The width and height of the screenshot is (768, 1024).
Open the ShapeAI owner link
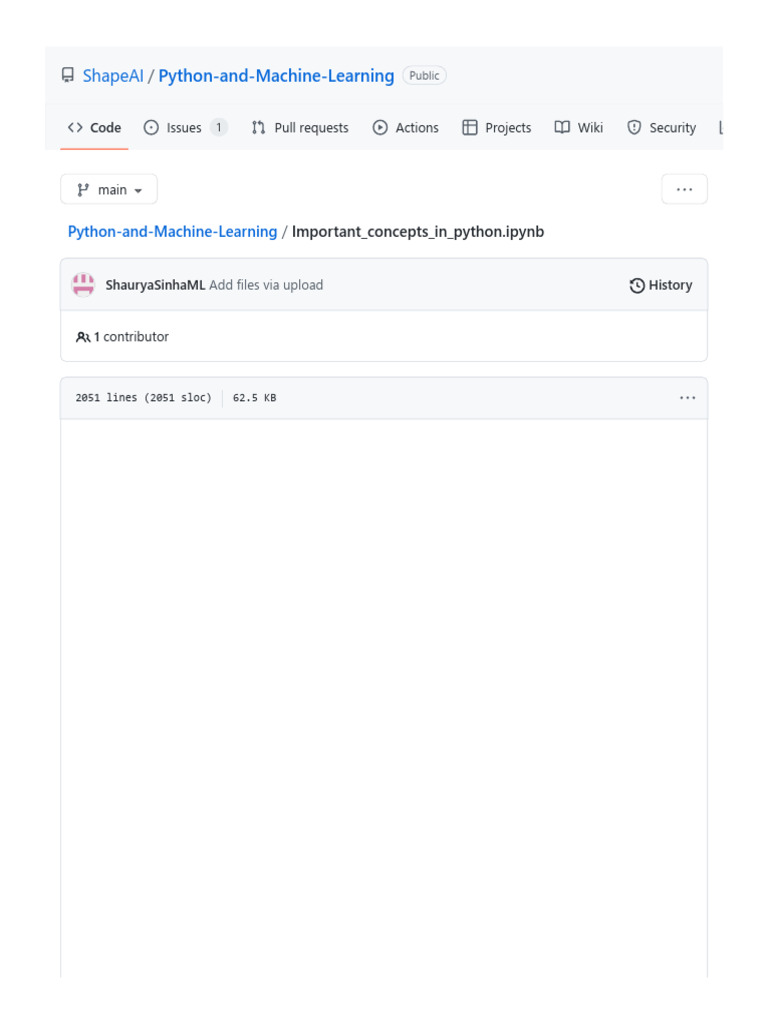113,76
